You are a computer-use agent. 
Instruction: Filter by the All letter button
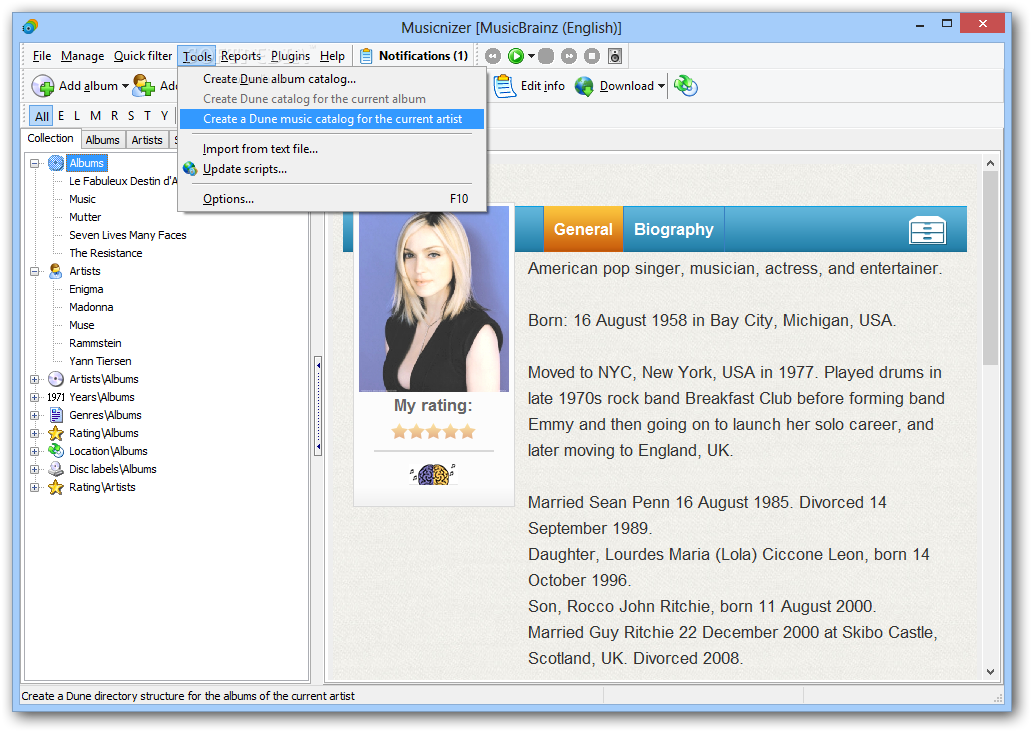click(41, 116)
